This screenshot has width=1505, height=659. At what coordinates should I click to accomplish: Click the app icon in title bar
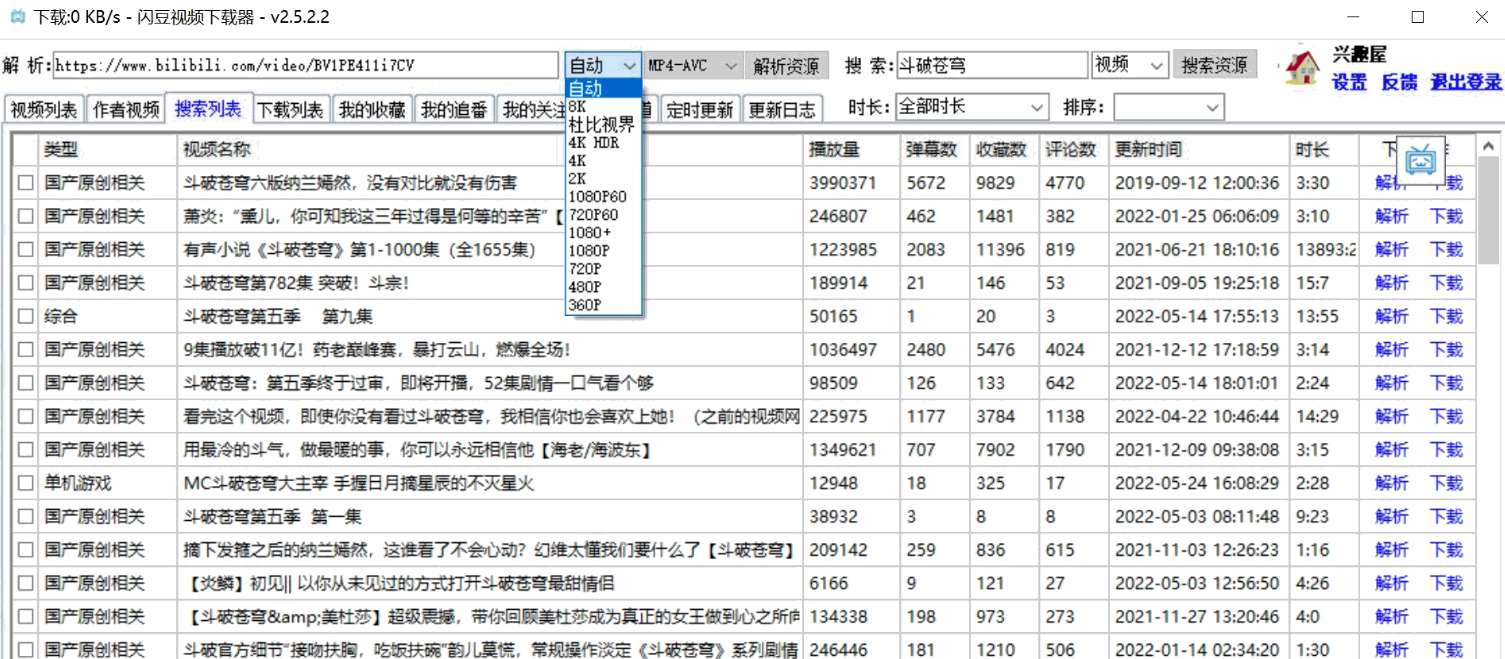[16, 17]
